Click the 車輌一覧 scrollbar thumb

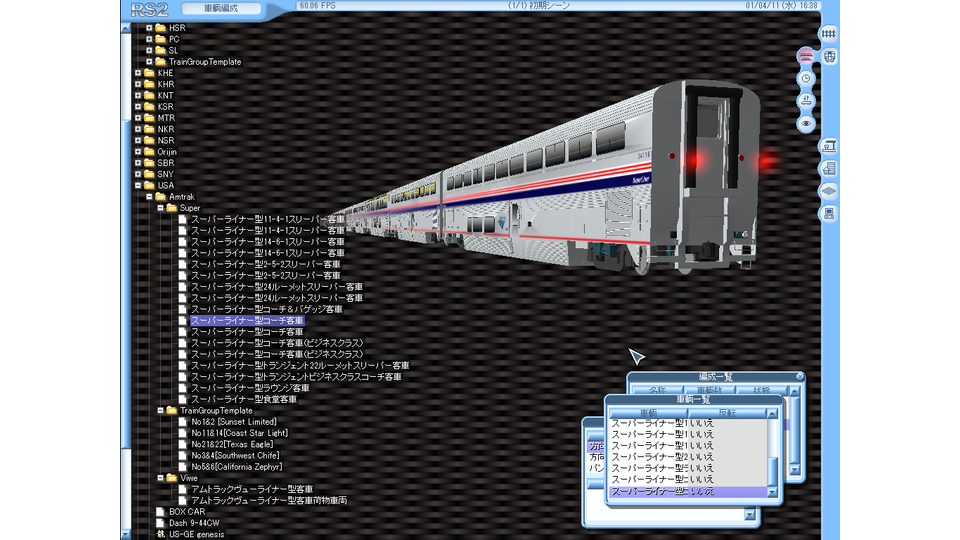[x=772, y=471]
